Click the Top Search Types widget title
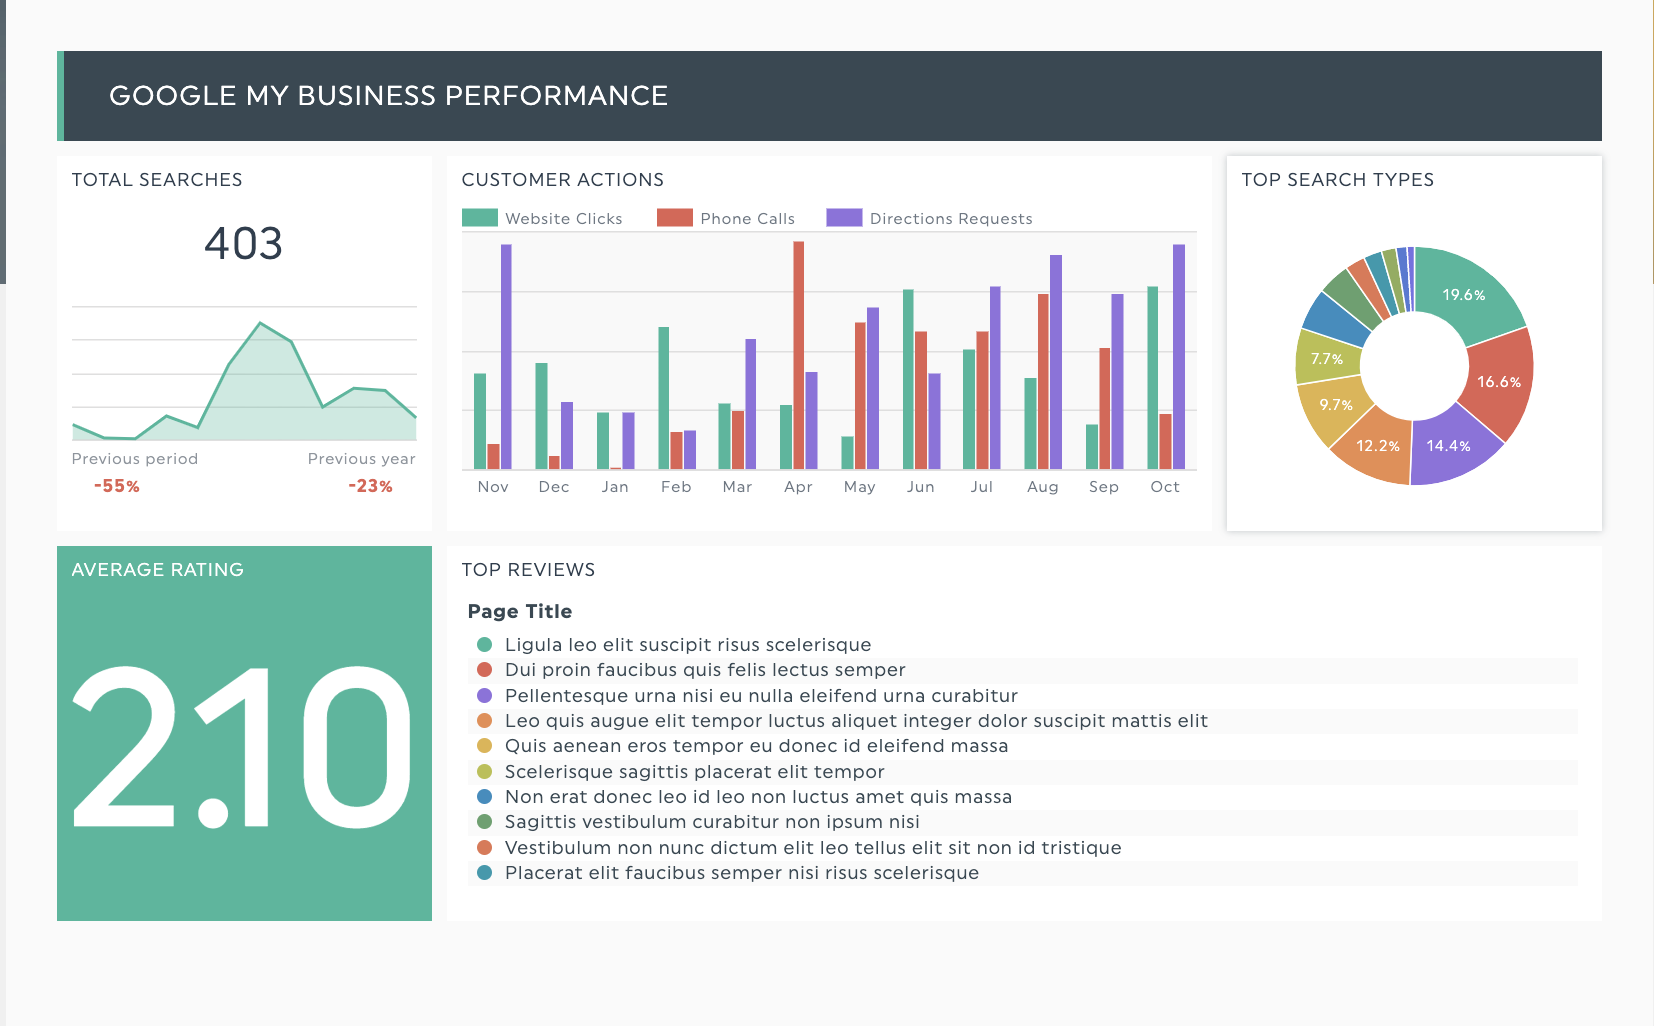1654x1026 pixels. pos(1338,180)
